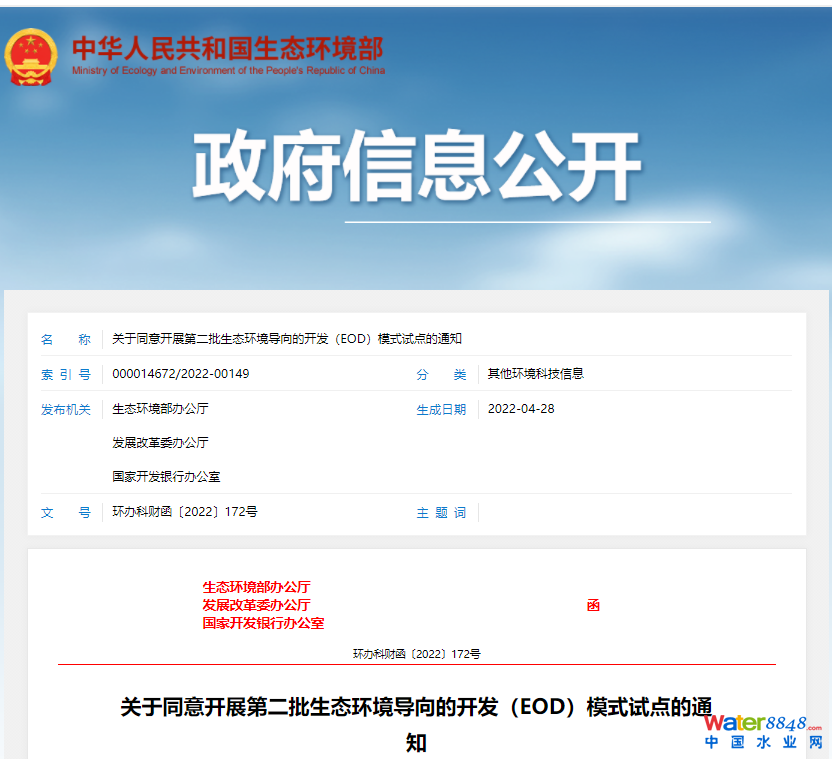Click the 生成日期 field label
The height and width of the screenshot is (759, 832).
point(441,409)
